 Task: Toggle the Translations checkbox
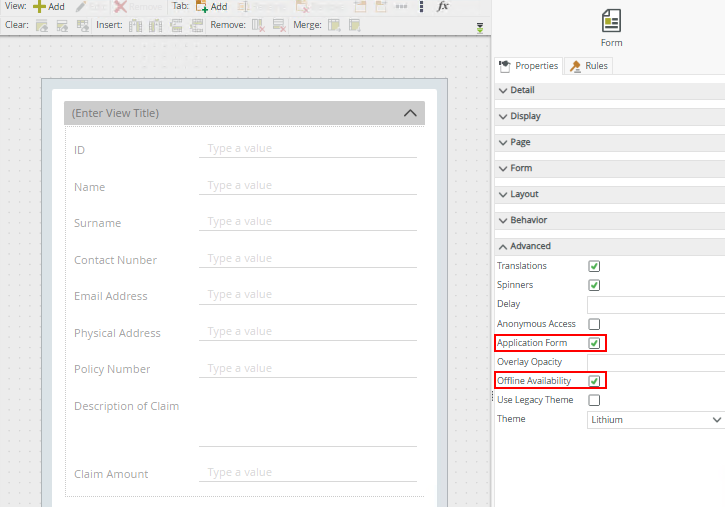(x=594, y=266)
